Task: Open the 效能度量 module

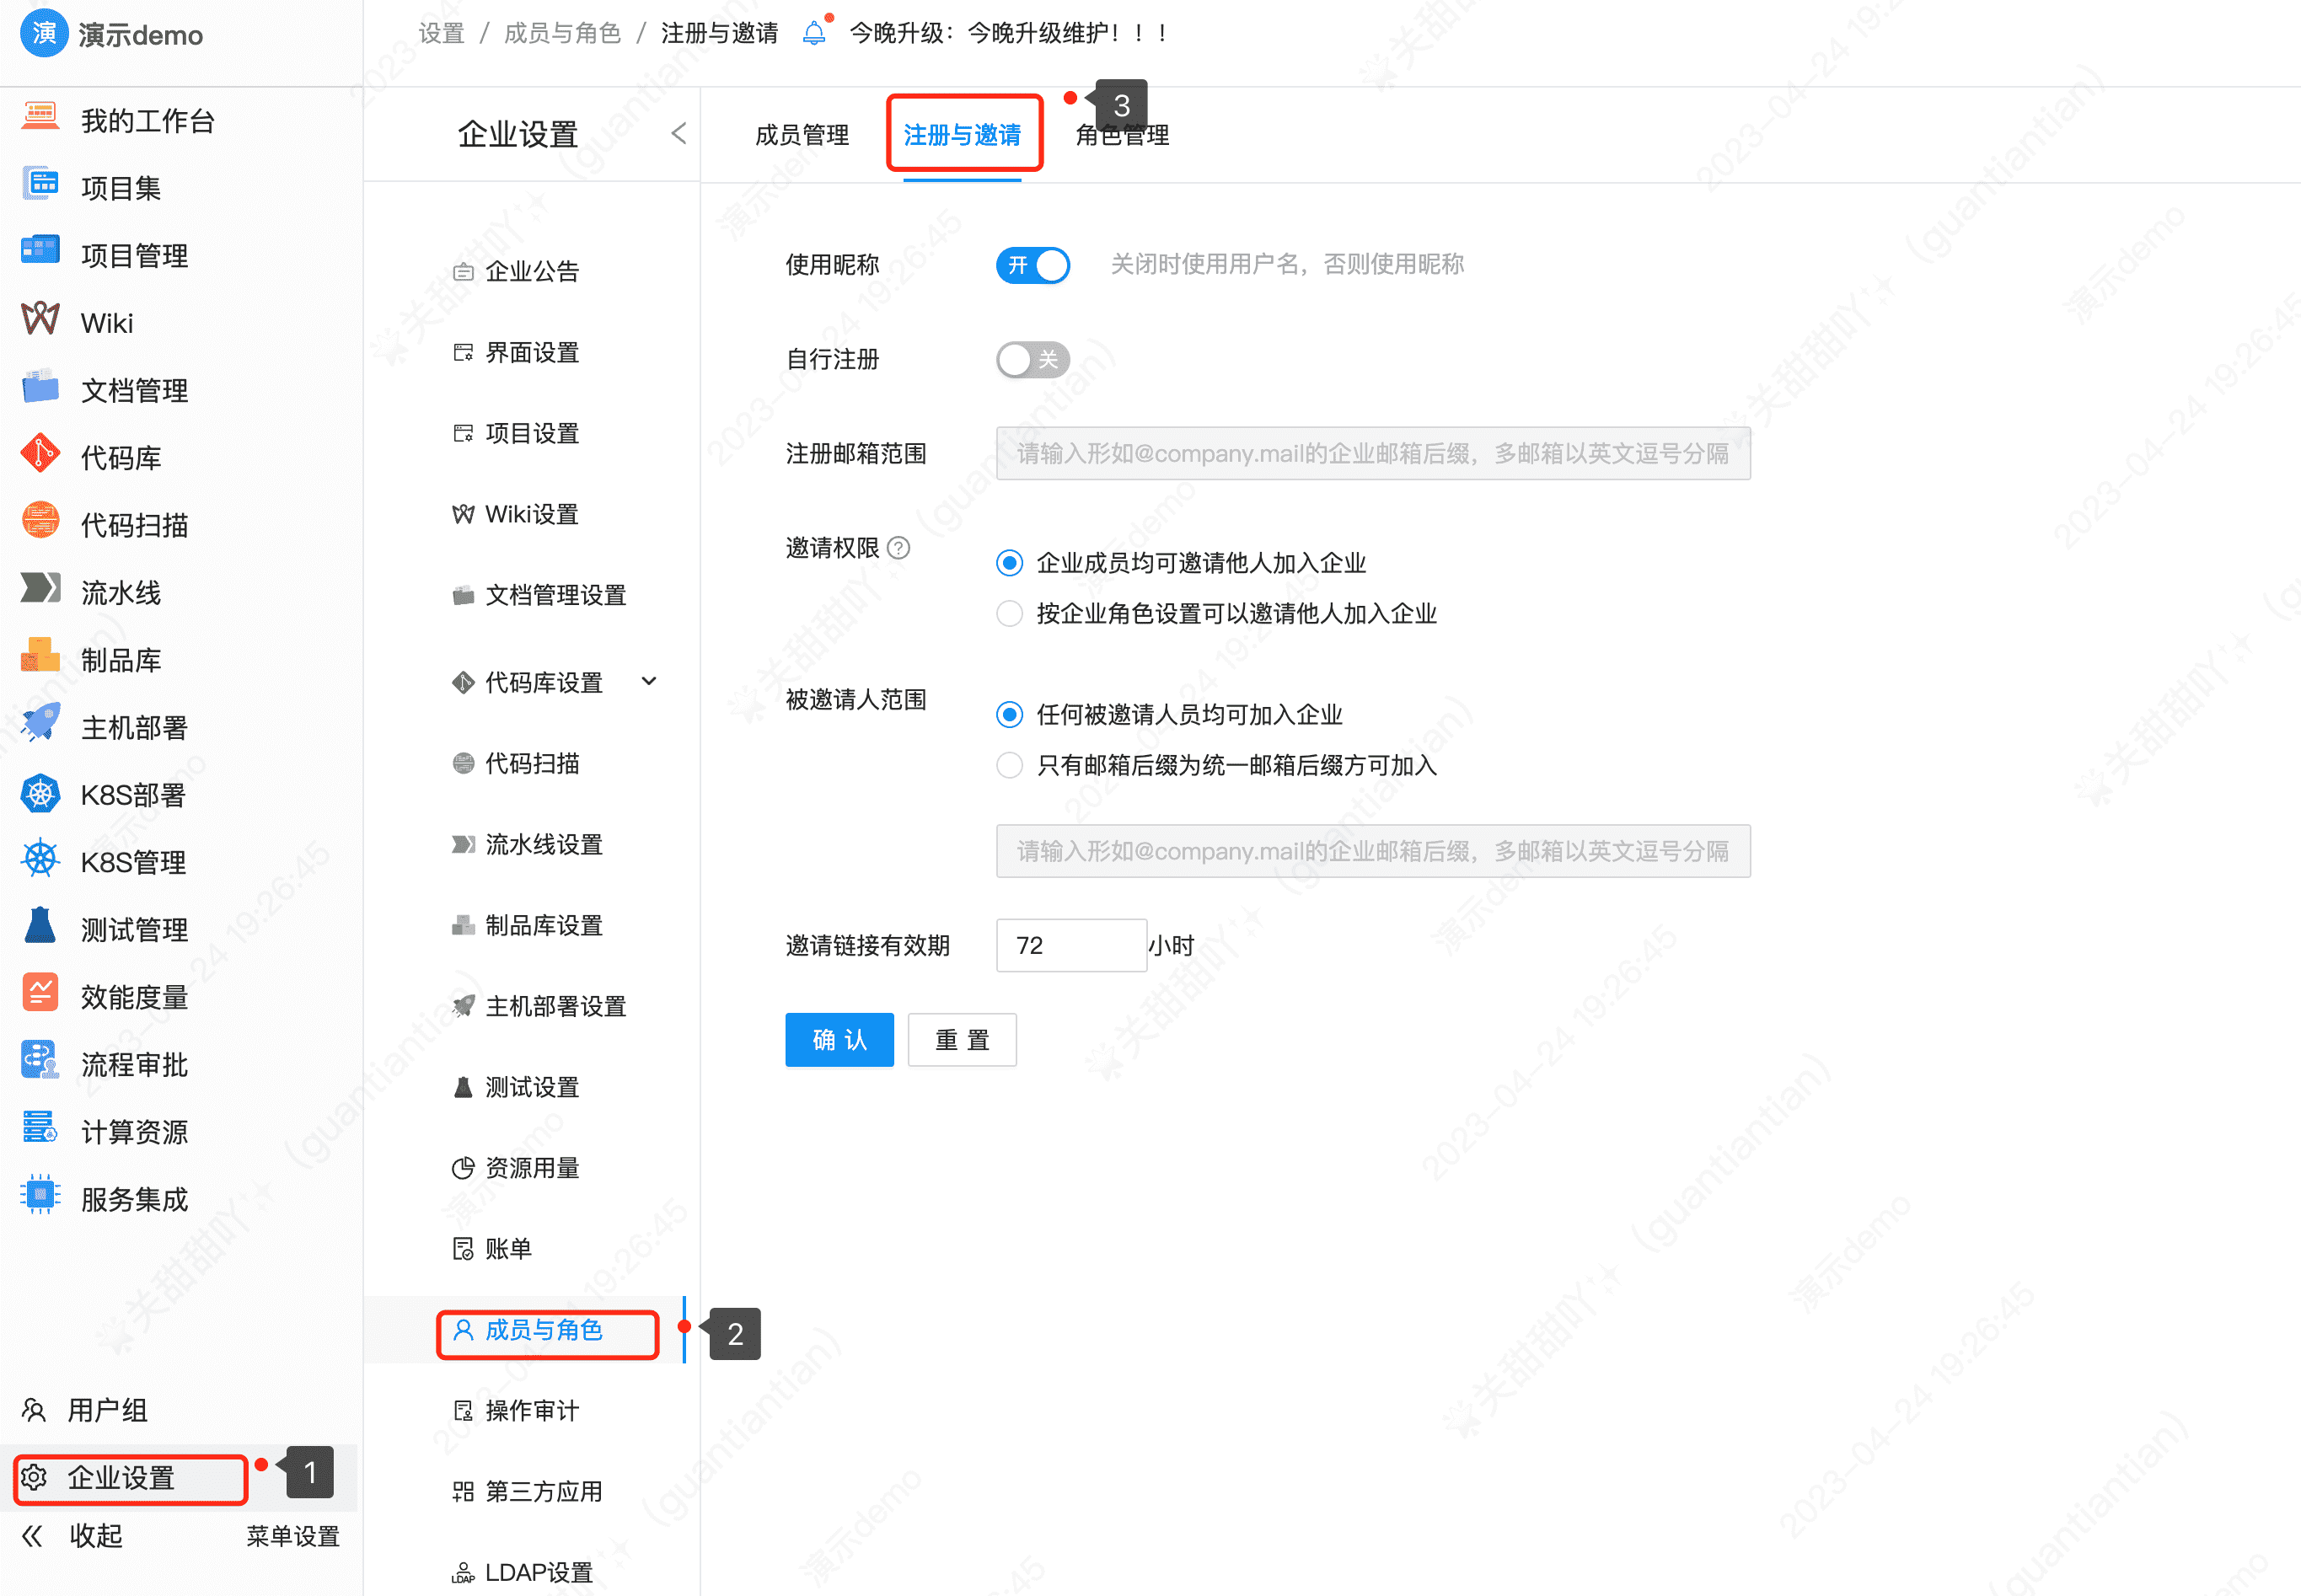Action: (134, 995)
